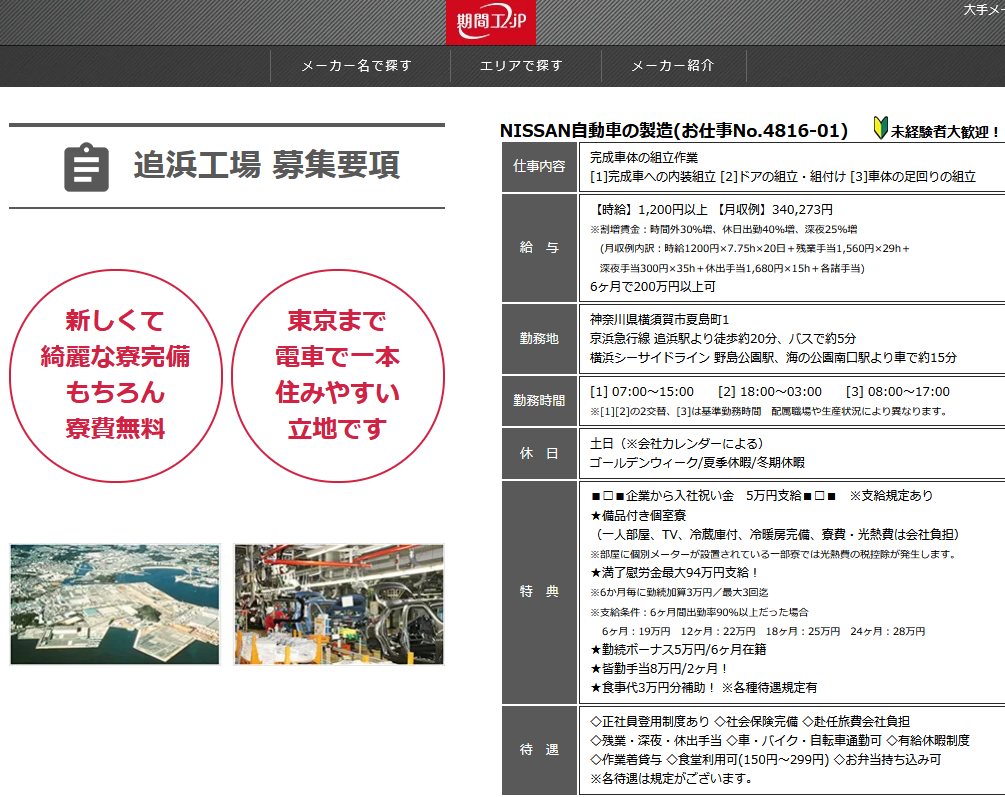The height and width of the screenshot is (797, 1005).
Task: Click the ◇正社員登用制度あり line
Action: [x=750, y=721]
